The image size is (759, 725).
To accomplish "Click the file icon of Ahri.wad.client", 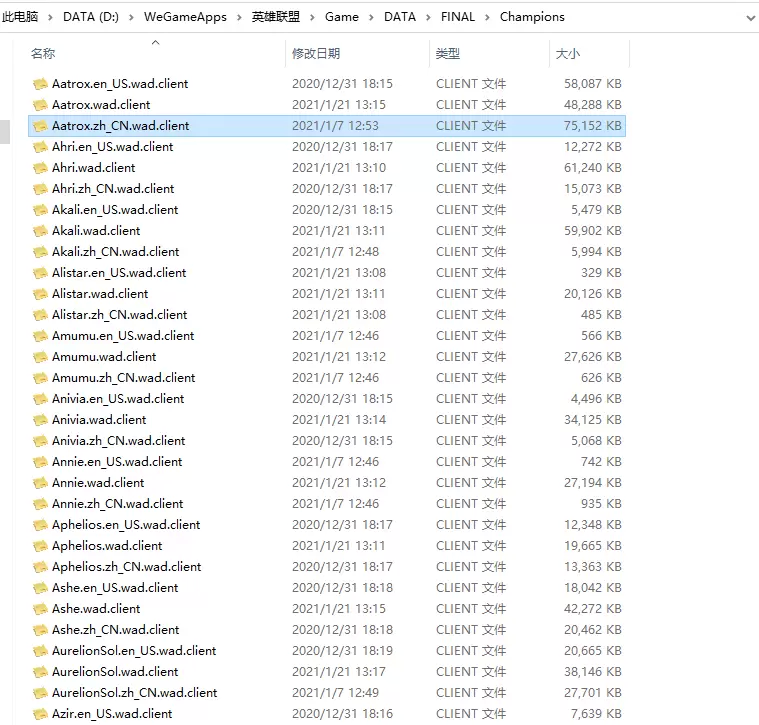I will coord(40,168).
